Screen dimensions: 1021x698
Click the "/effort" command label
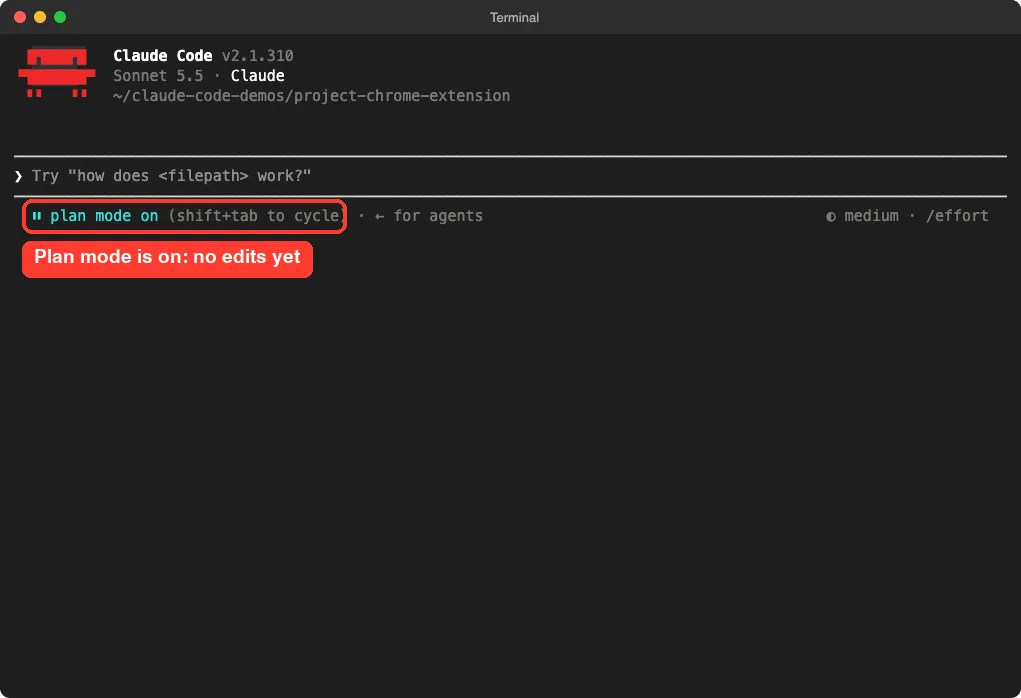pyautogui.click(x=957, y=216)
